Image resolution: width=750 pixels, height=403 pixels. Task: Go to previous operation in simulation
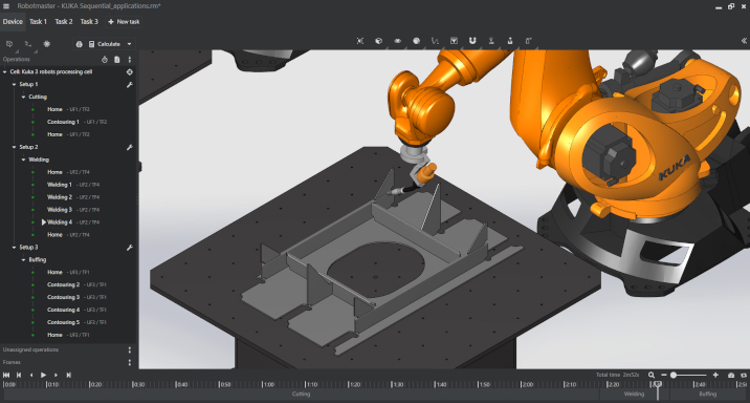[19, 375]
